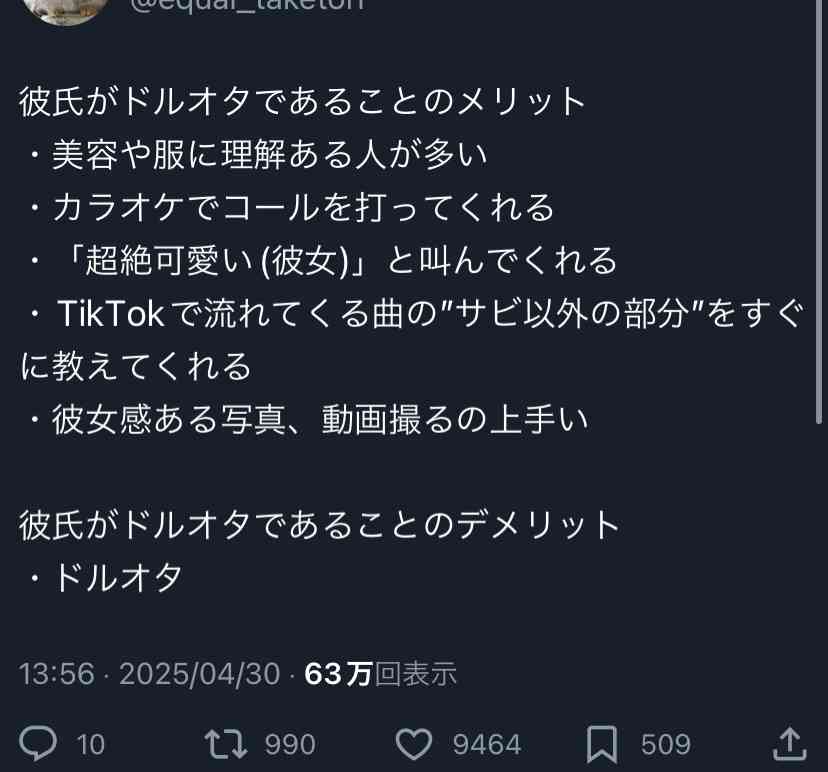
Task: Click the 13:56 timestamp
Action: (57, 674)
